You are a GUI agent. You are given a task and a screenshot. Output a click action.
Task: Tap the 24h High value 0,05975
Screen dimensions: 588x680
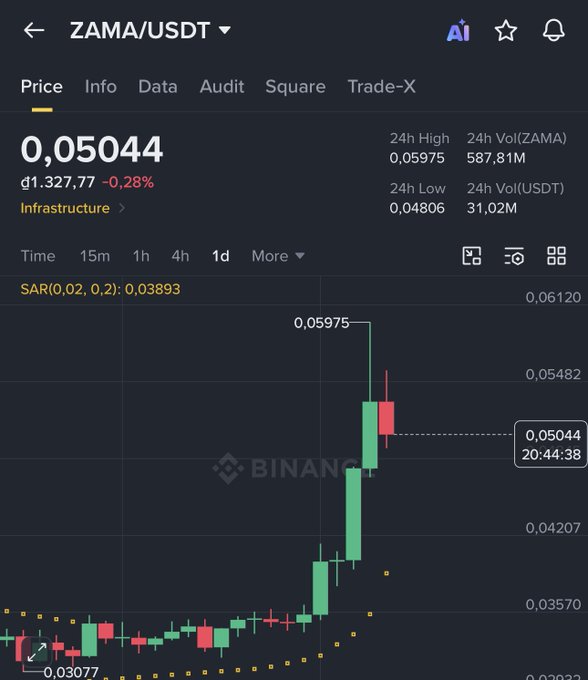coord(417,158)
